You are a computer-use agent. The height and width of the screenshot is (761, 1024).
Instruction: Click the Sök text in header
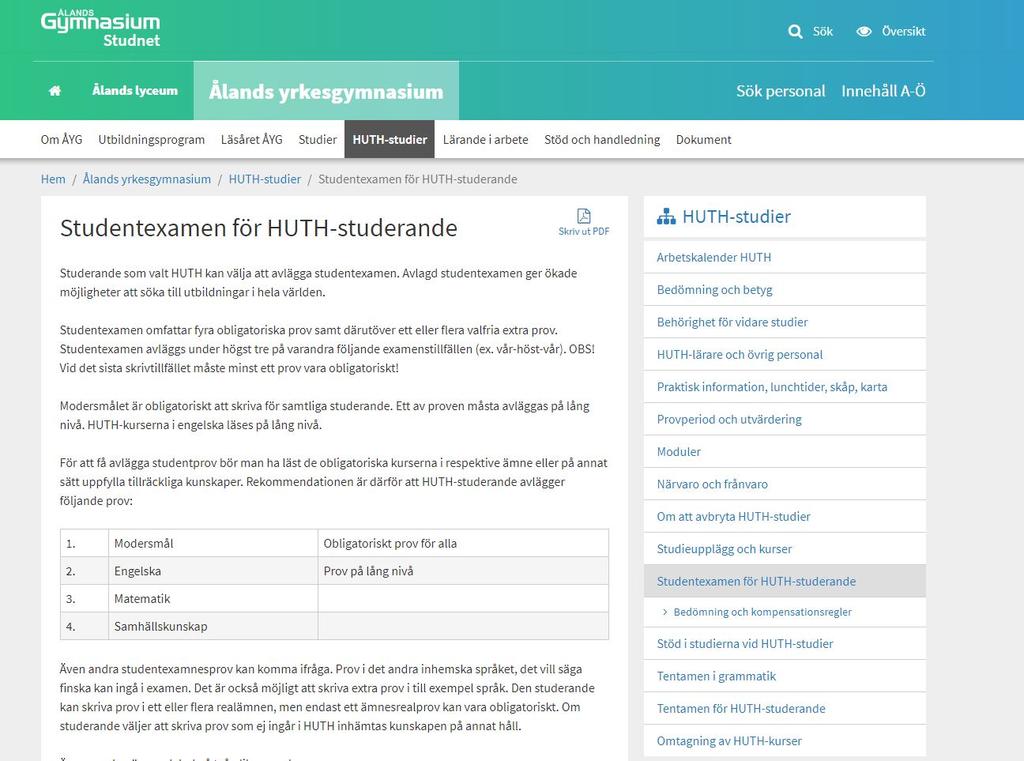coord(823,31)
